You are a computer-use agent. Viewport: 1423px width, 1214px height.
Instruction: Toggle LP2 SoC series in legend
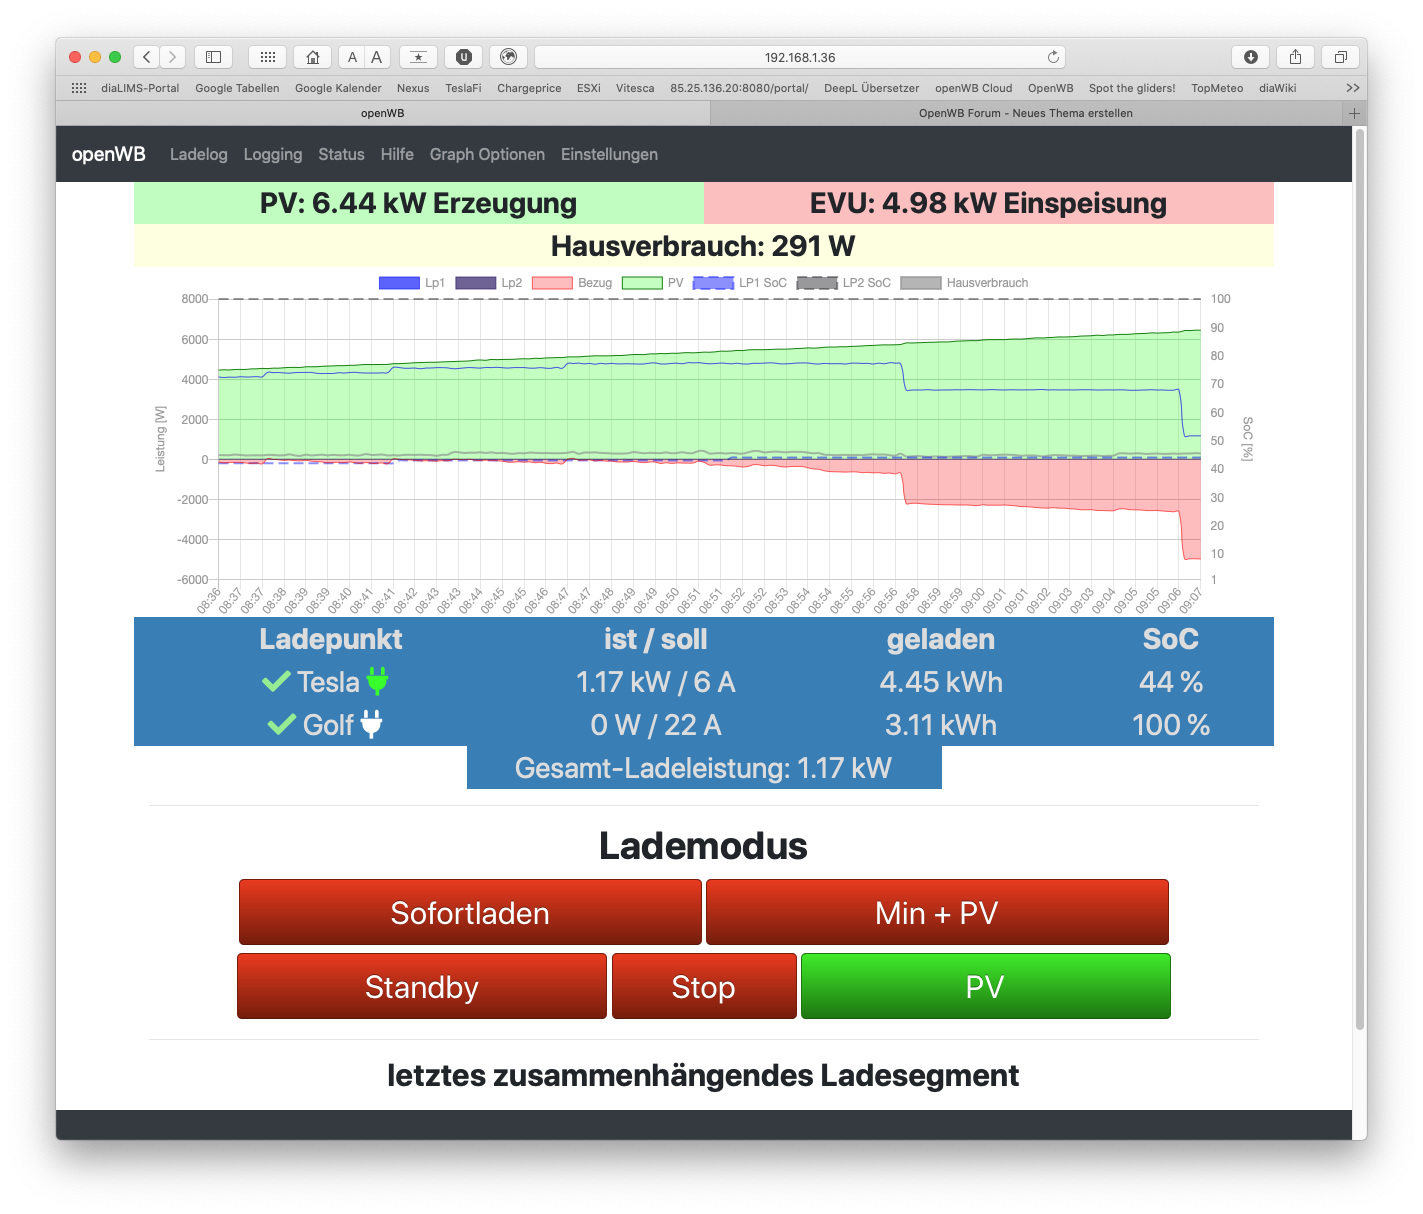(844, 283)
